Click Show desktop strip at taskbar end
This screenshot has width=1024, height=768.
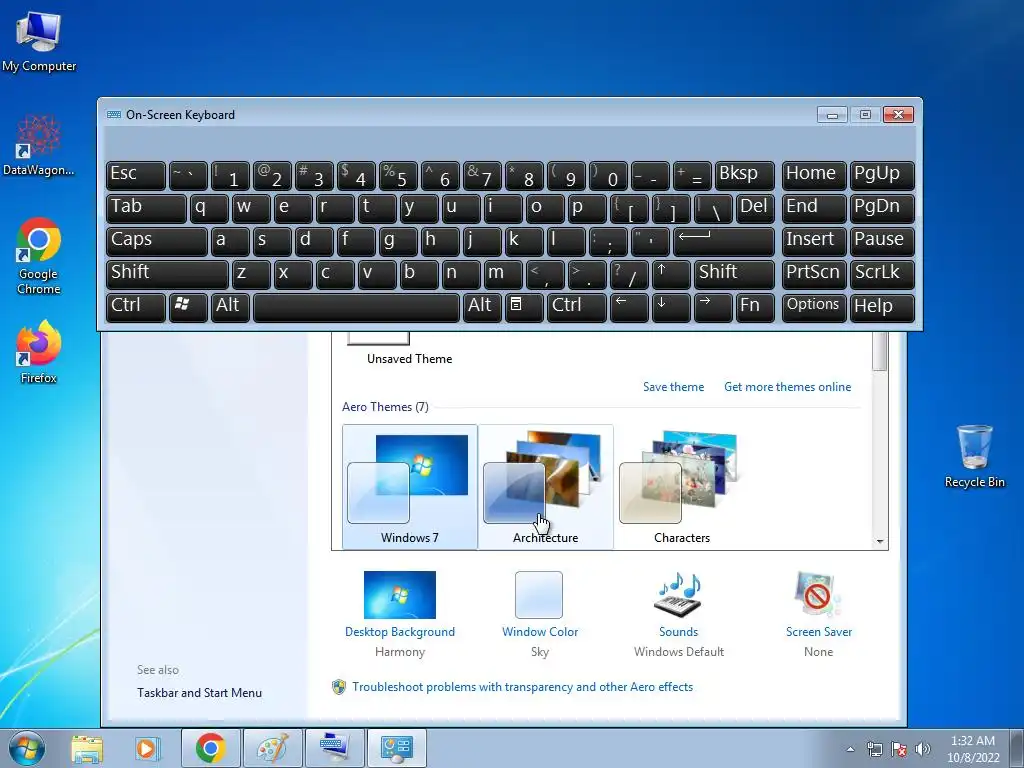tap(1018, 748)
